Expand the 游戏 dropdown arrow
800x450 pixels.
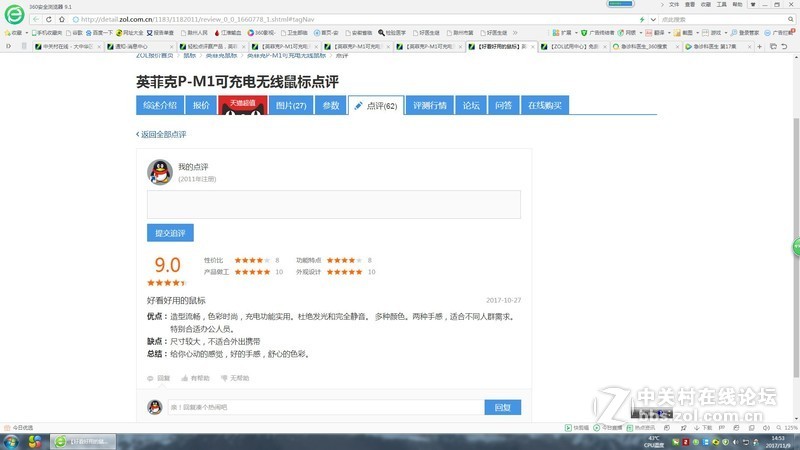point(726,33)
